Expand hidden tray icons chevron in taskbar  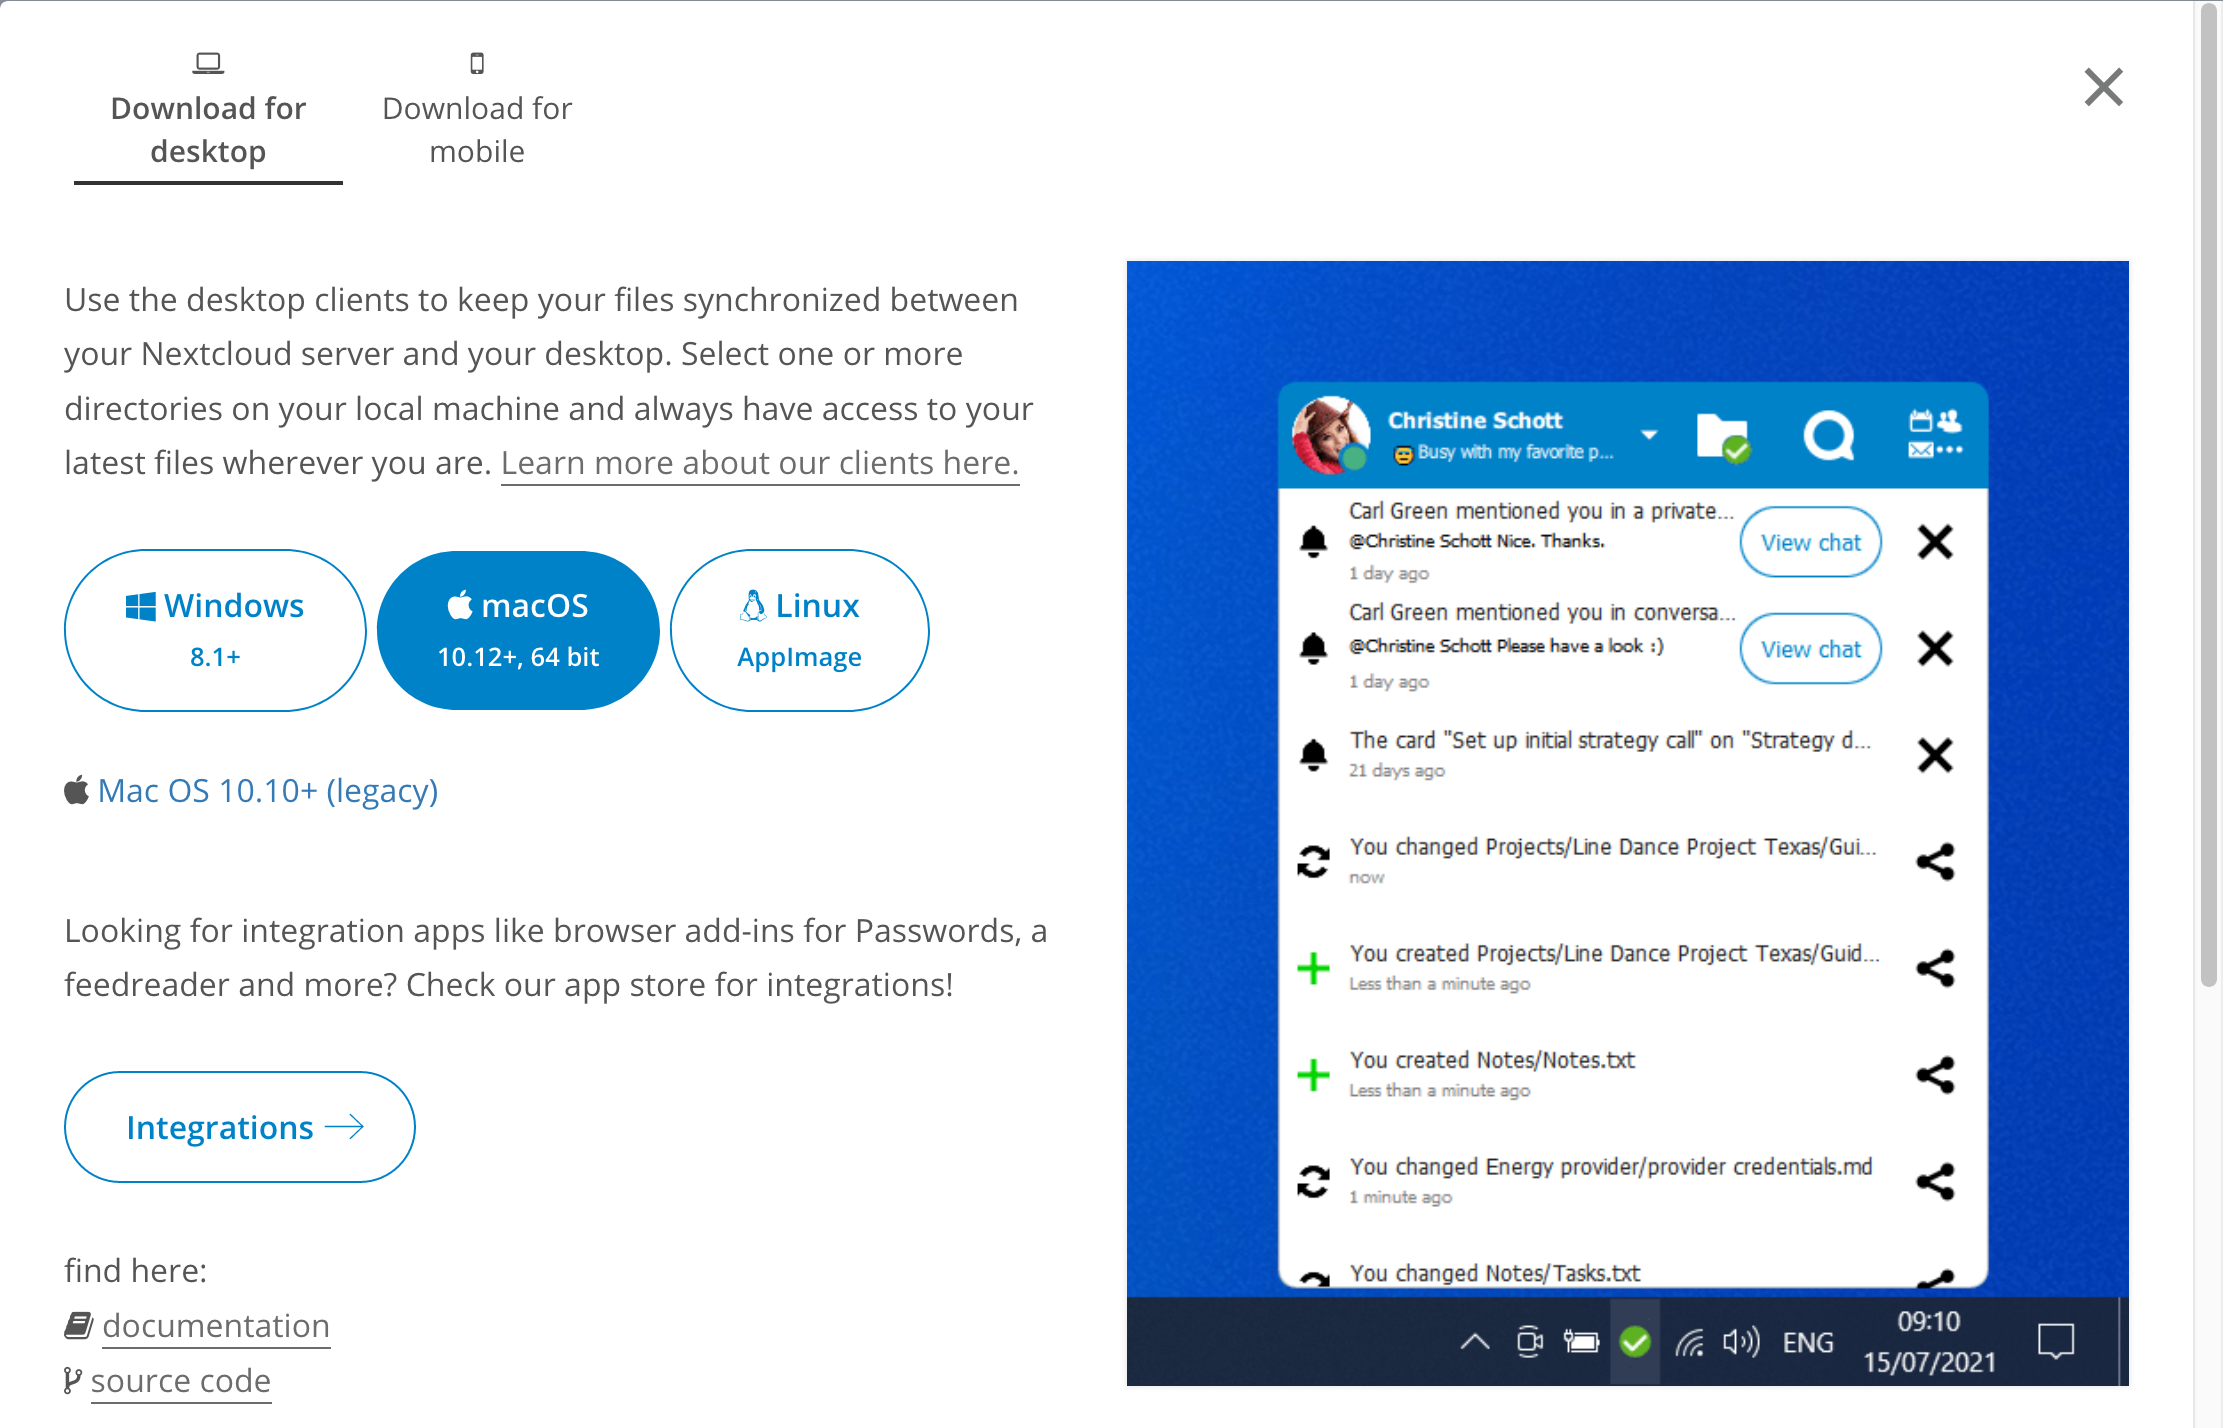point(1475,1341)
